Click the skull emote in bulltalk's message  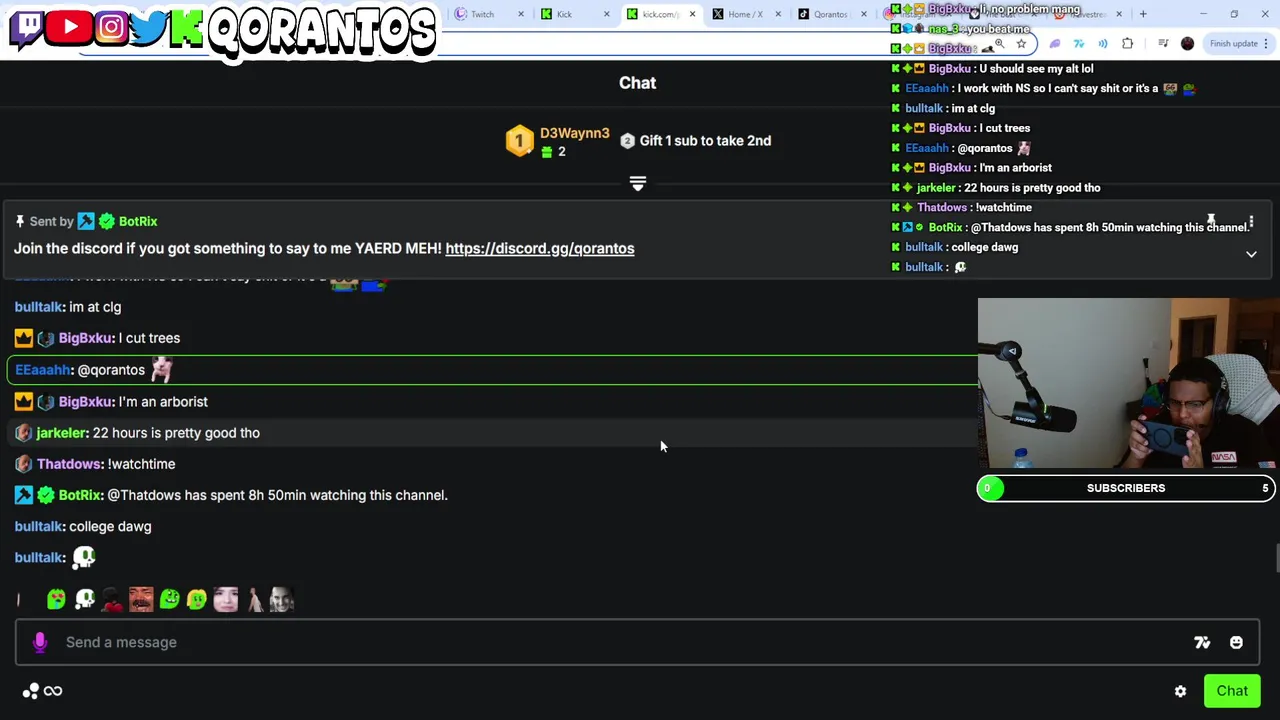click(84, 557)
